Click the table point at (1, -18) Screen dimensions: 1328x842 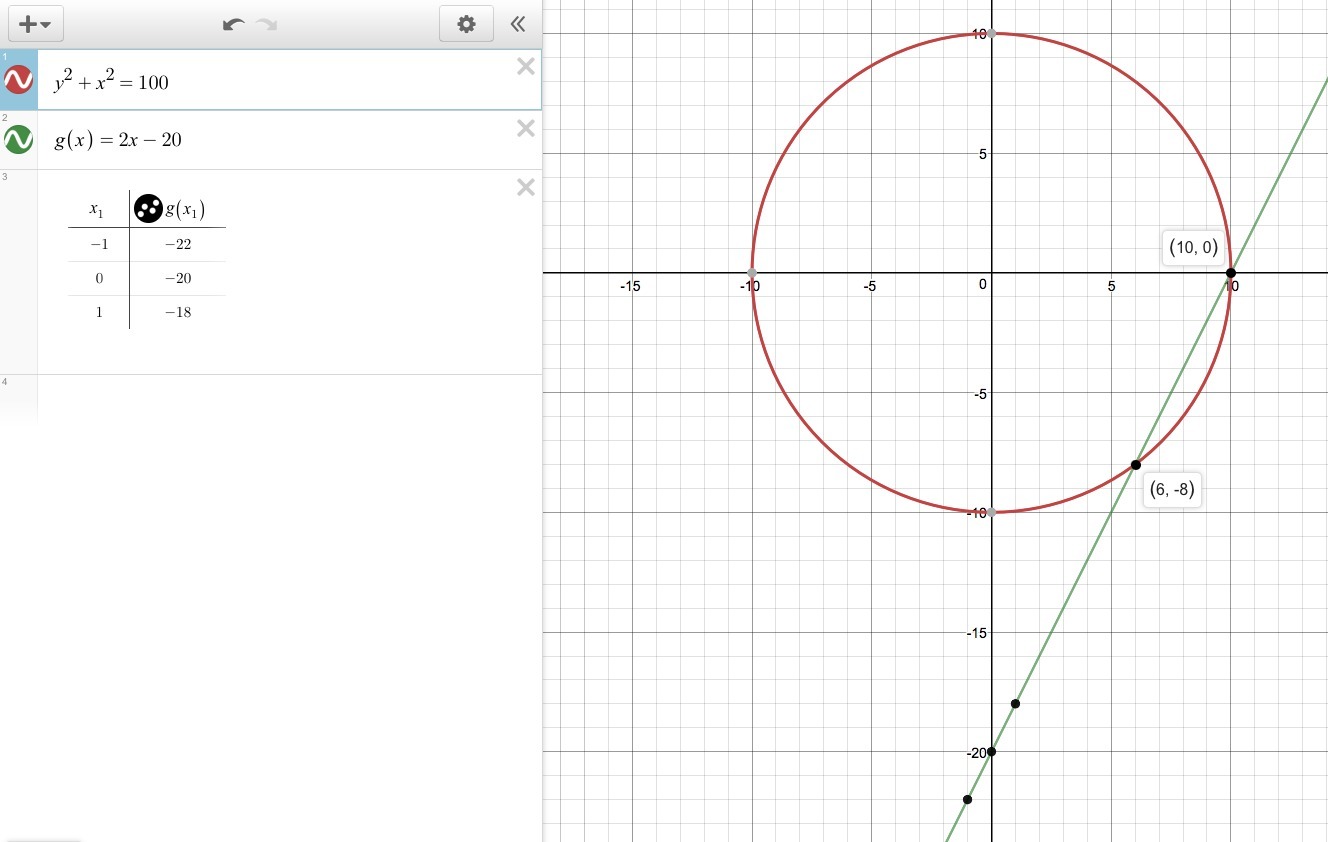pos(1016,704)
